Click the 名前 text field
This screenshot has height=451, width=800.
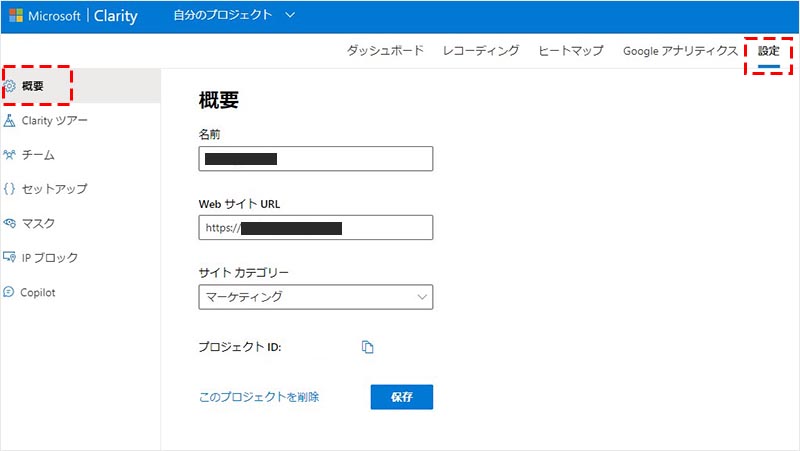click(x=316, y=158)
